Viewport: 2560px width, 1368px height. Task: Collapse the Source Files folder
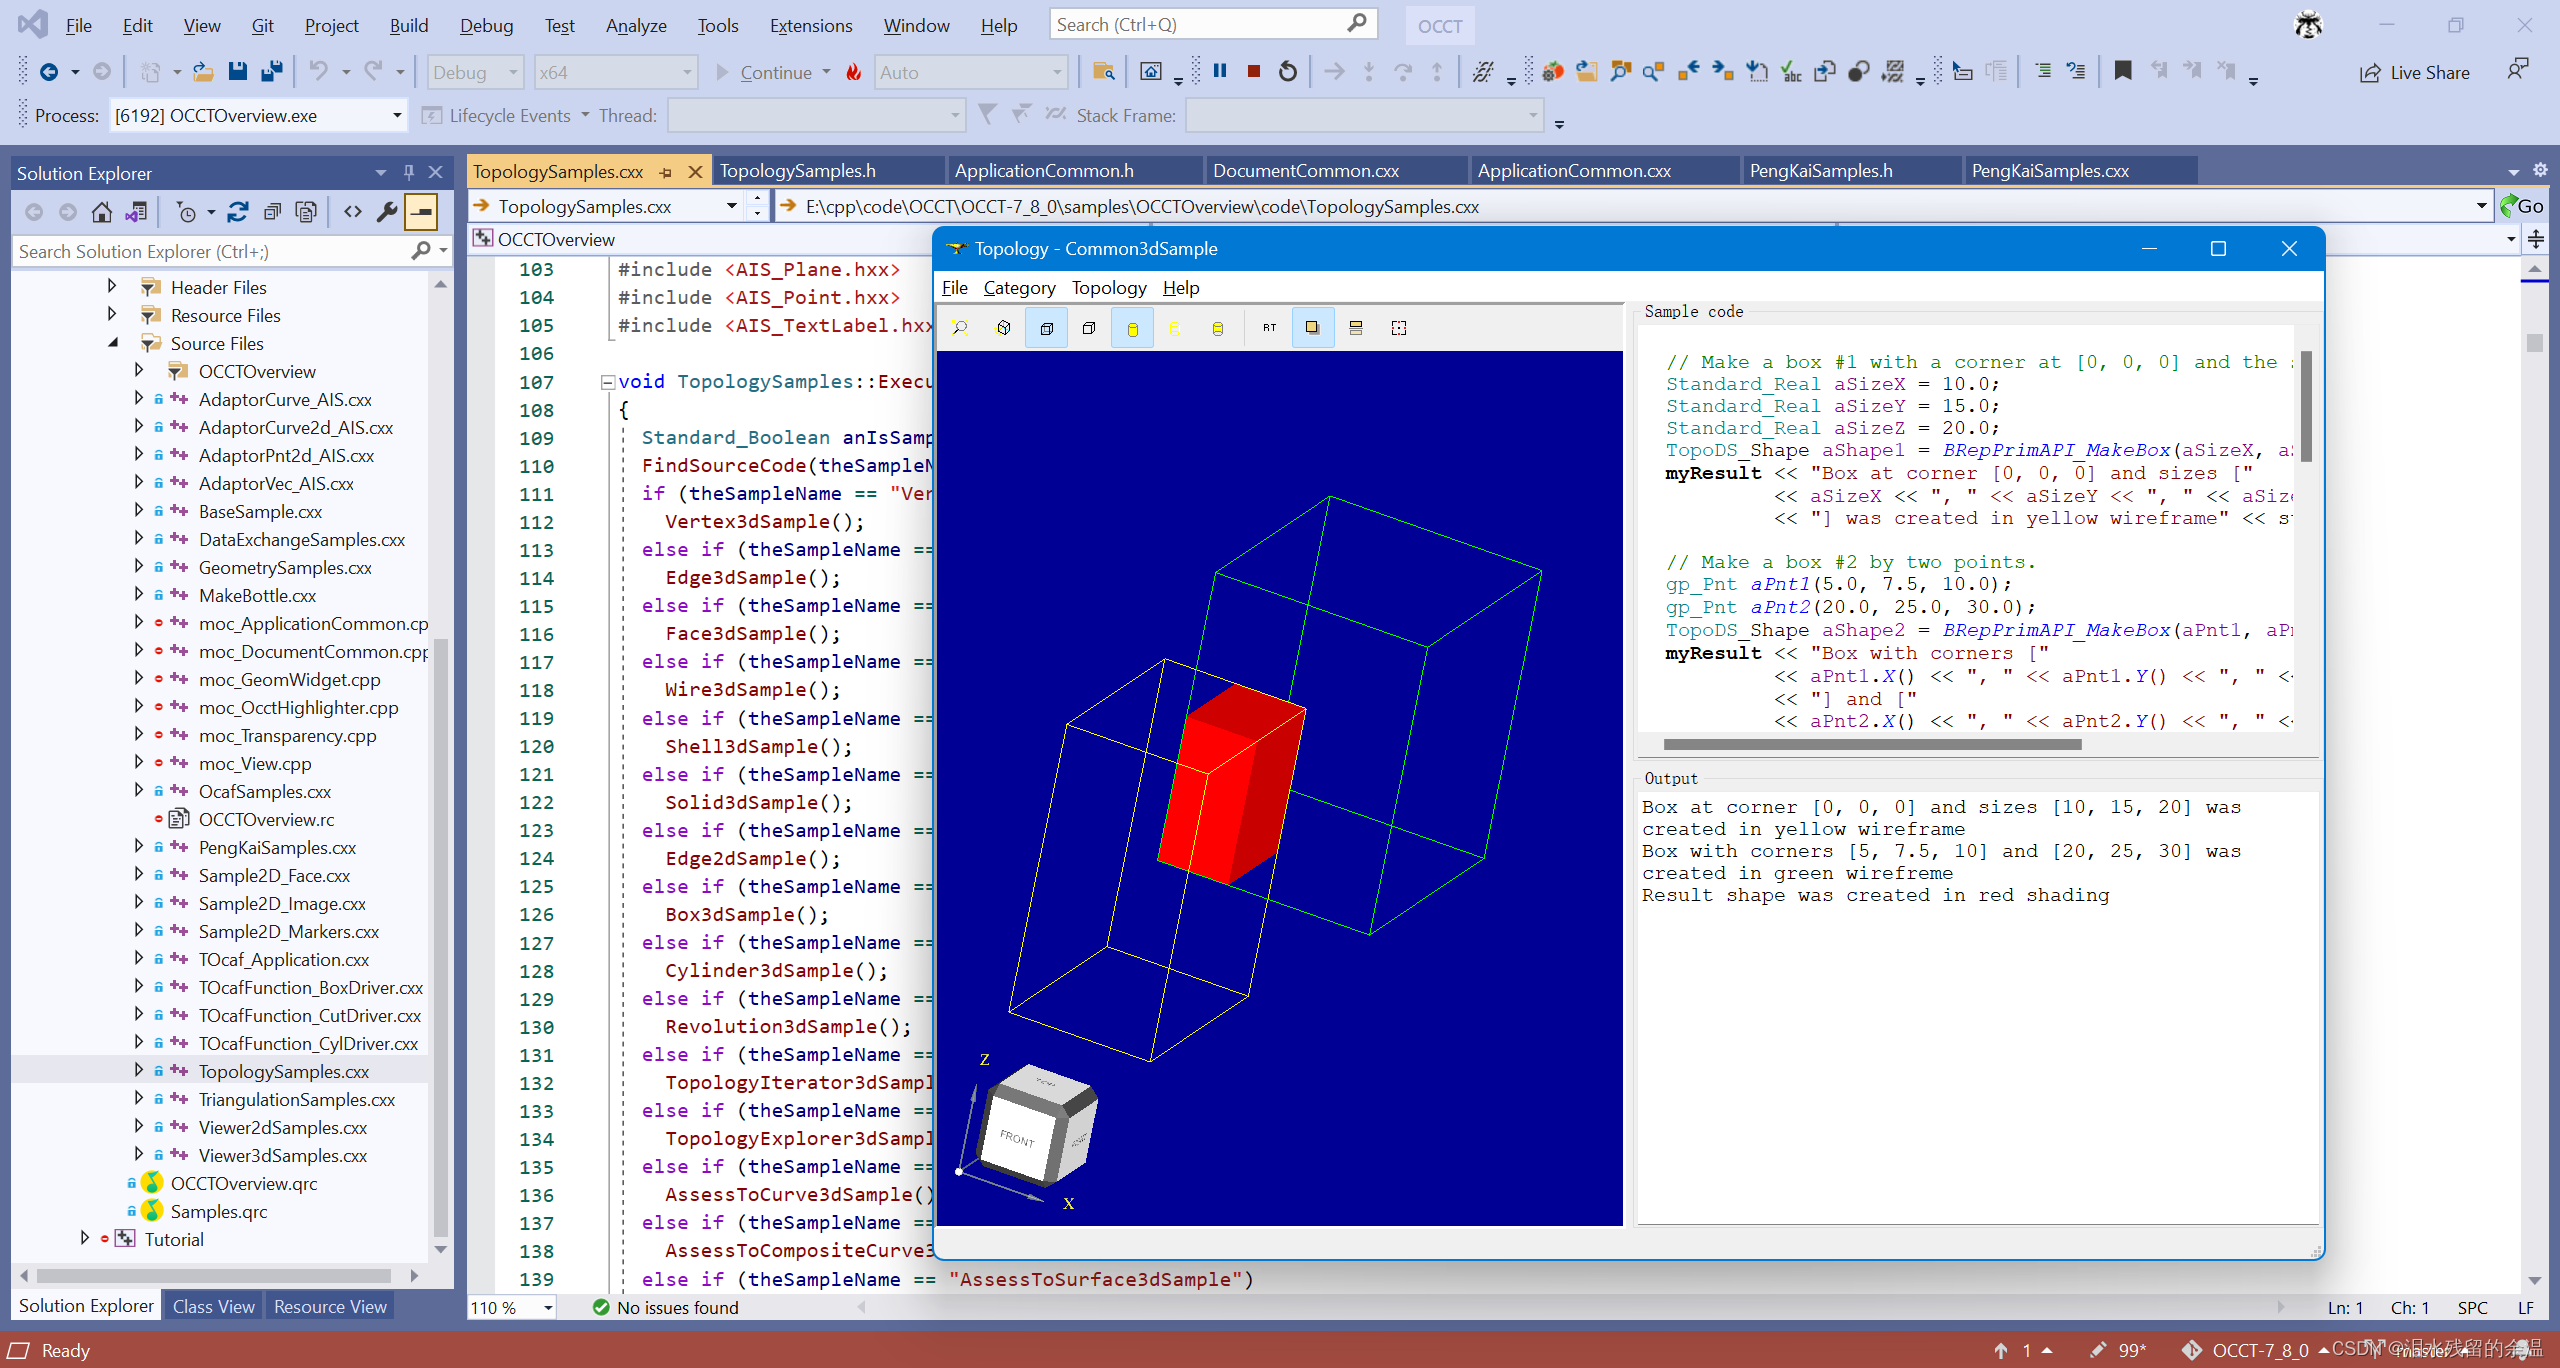(113, 343)
